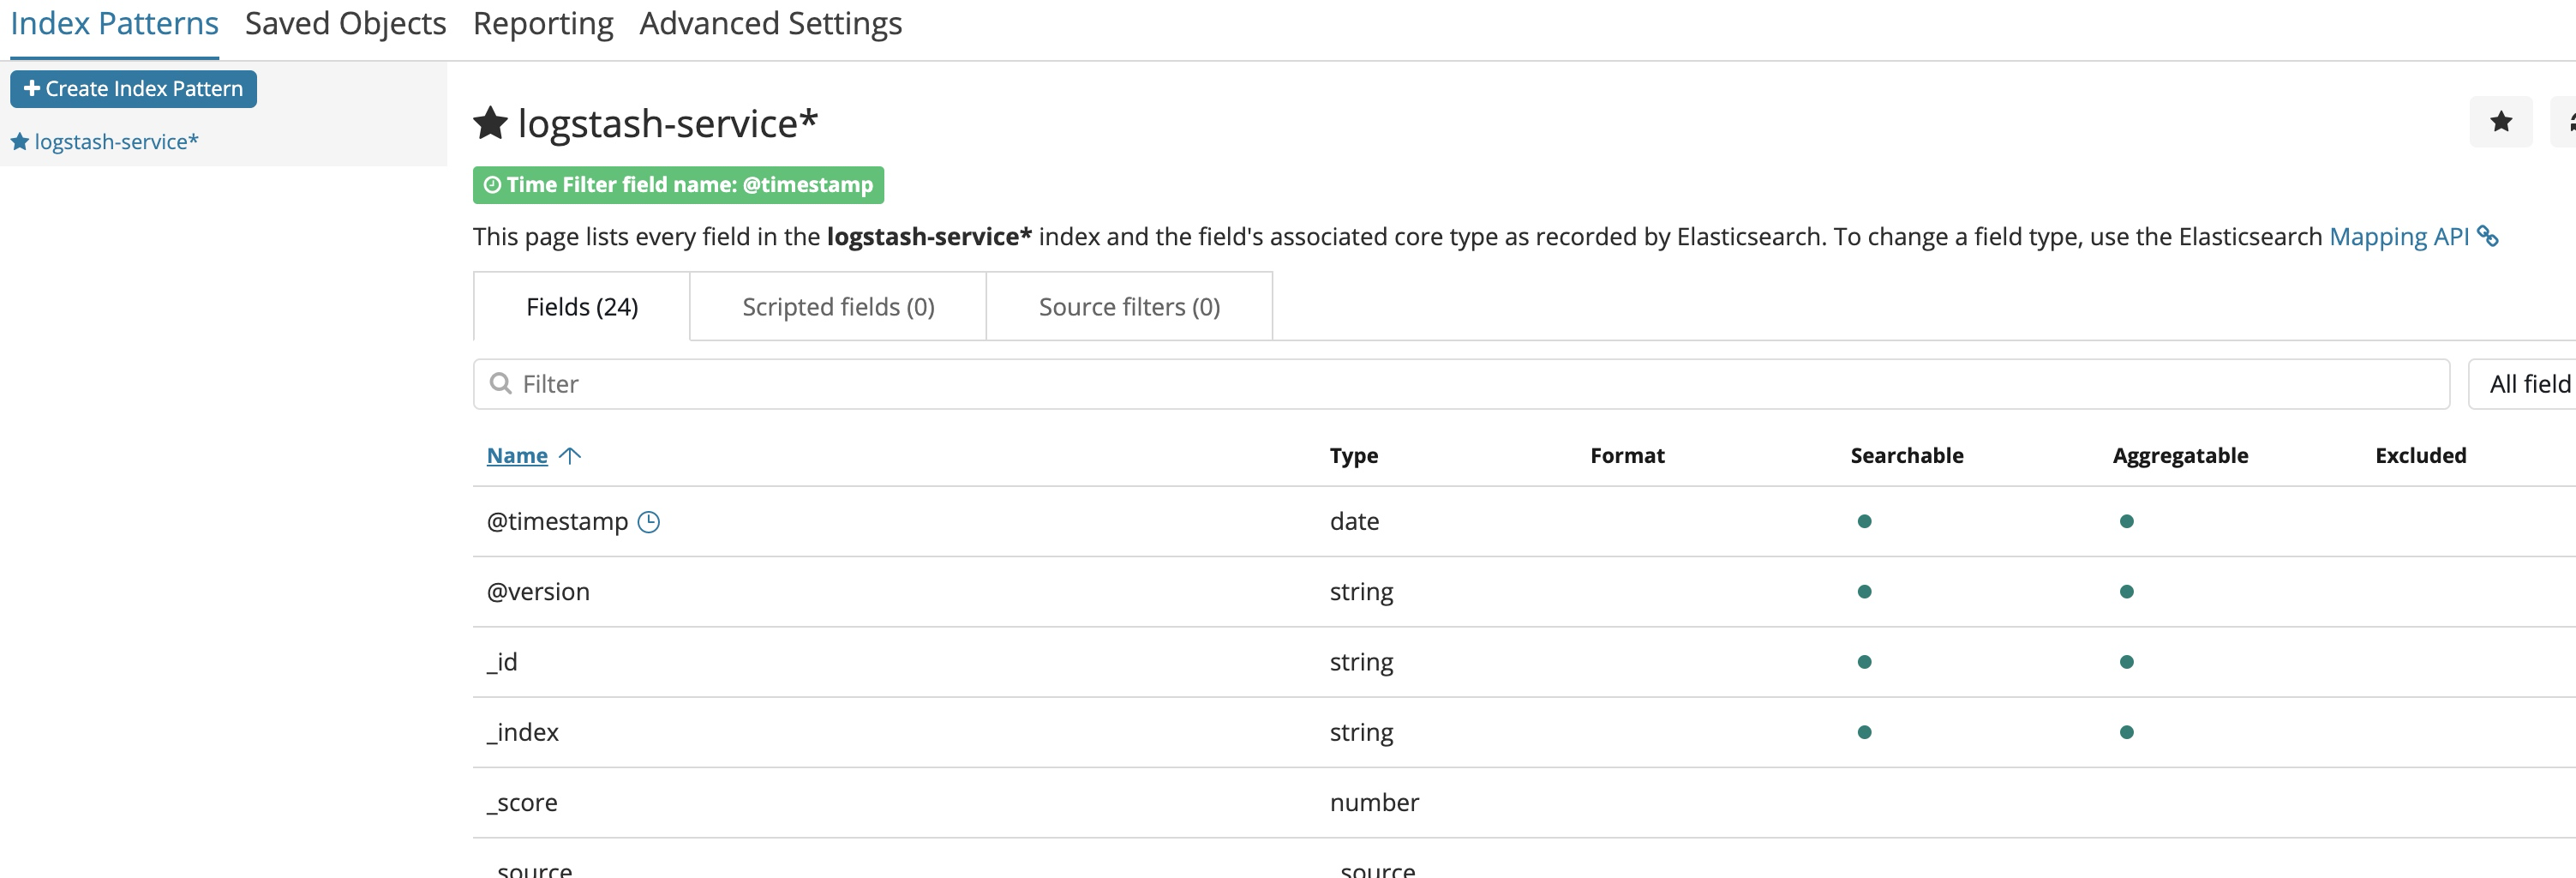The image size is (2576, 878).
Task: Click the Format column header
Action: point(1627,456)
